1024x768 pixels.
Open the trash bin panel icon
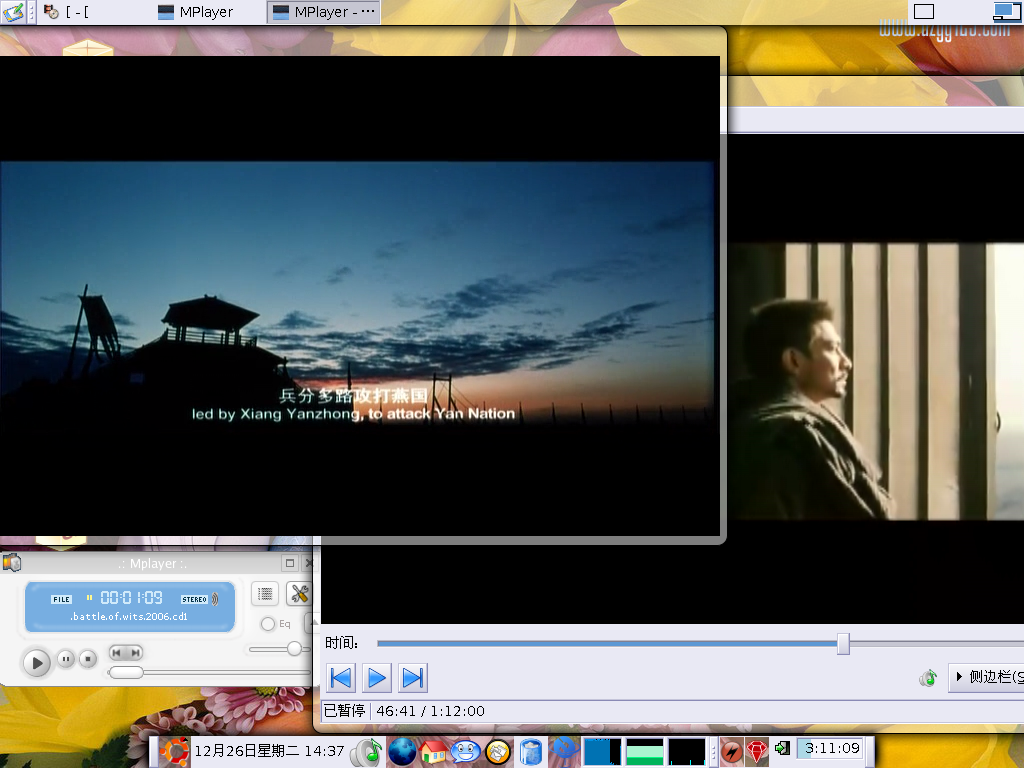coord(531,752)
